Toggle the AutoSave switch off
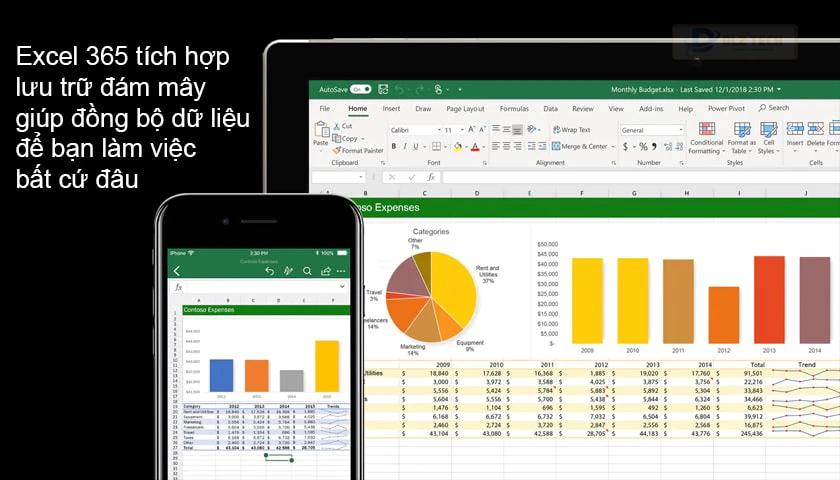Screen dimensions: 840x480 [361, 89]
